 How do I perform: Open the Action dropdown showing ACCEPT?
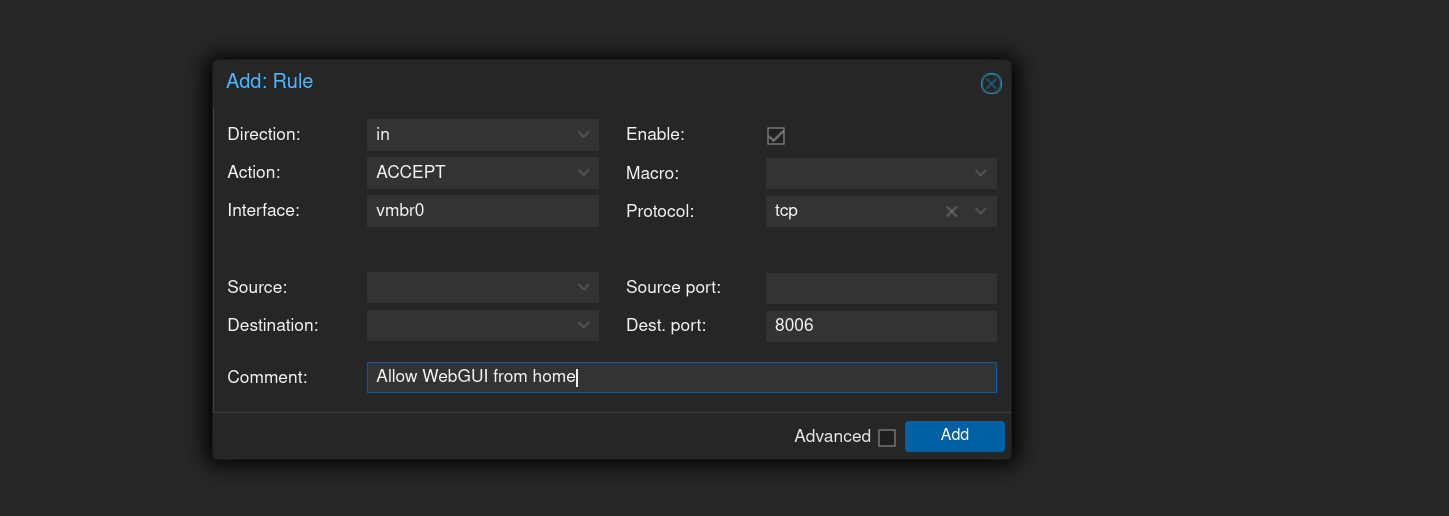pos(585,172)
